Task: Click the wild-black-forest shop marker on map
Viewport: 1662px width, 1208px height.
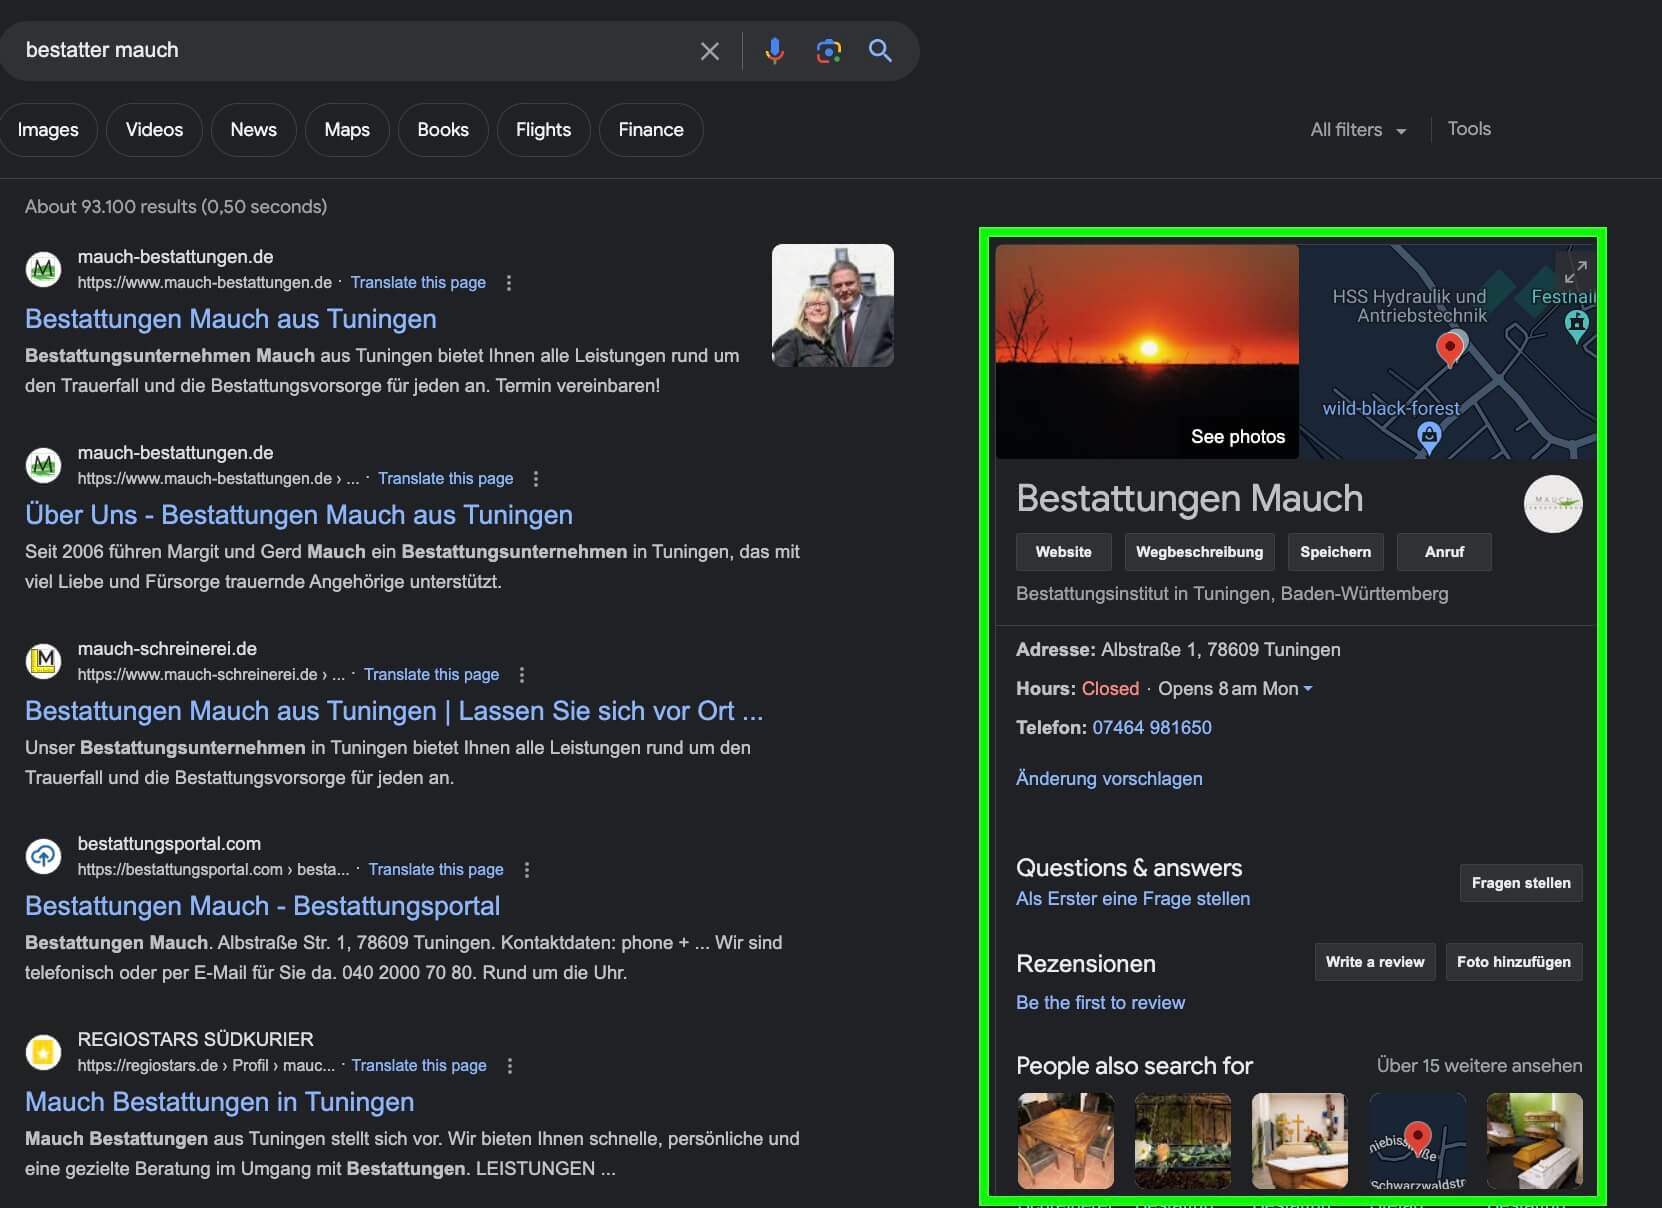Action: pos(1429,436)
